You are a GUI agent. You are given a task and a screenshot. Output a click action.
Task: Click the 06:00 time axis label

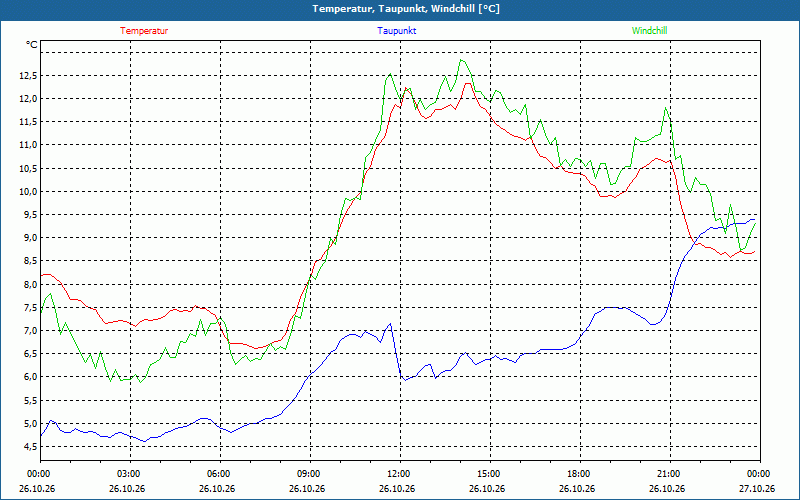(220, 474)
